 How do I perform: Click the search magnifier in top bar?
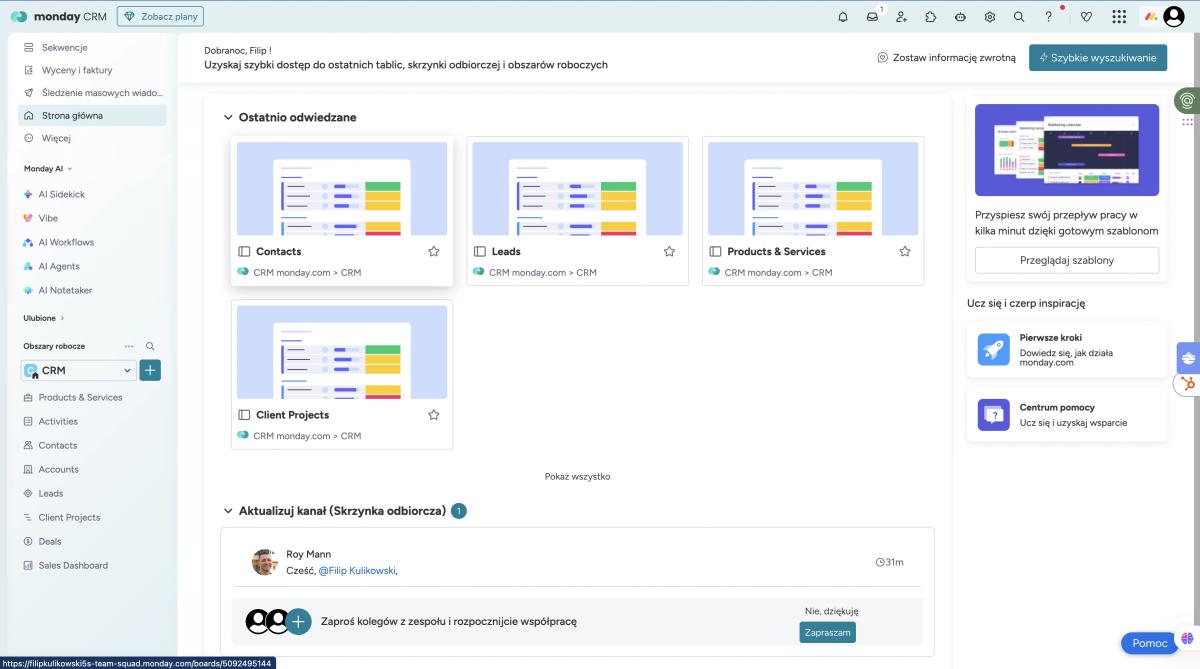pos(1019,16)
